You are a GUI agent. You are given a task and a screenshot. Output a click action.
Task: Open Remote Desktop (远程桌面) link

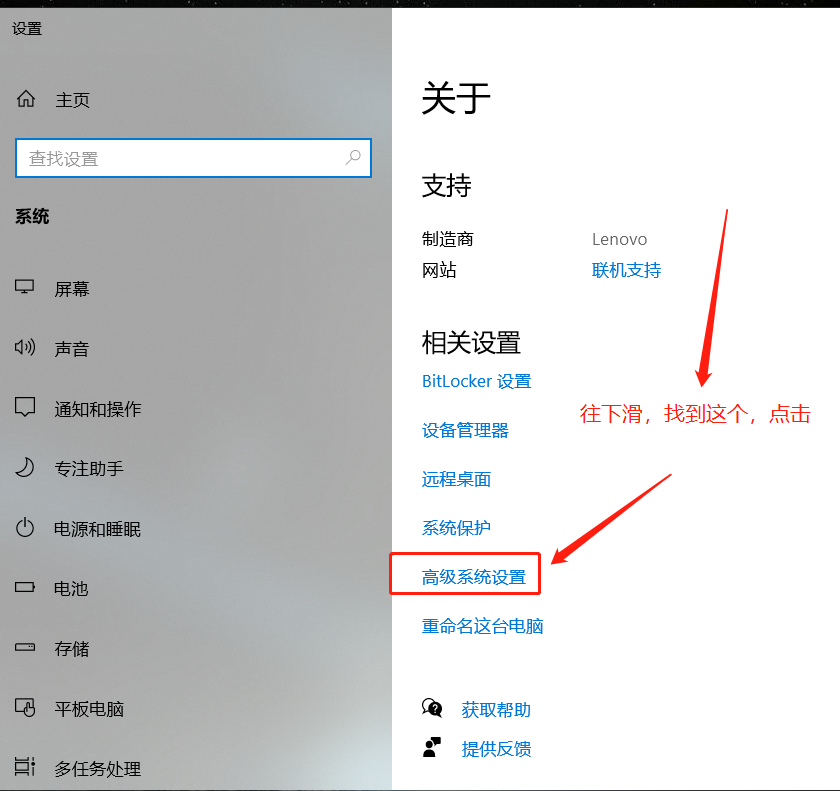point(456,479)
